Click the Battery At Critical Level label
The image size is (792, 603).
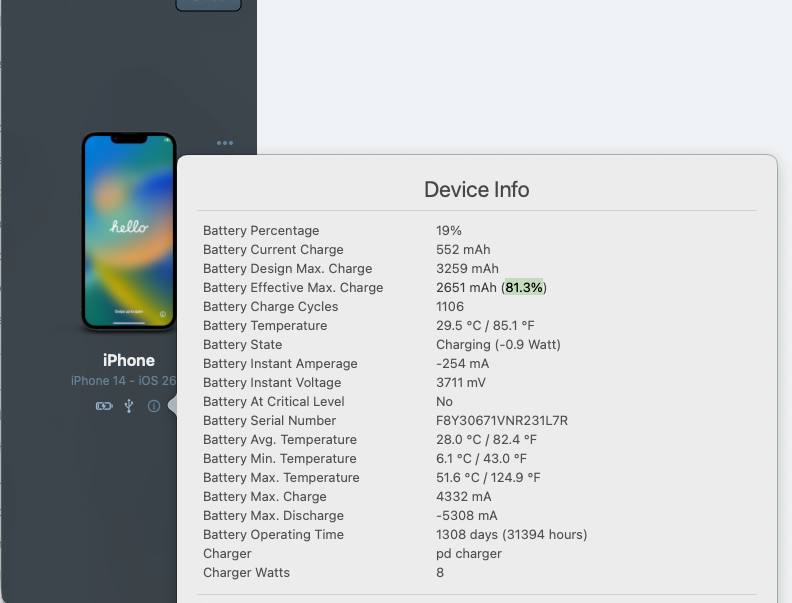[274, 401]
